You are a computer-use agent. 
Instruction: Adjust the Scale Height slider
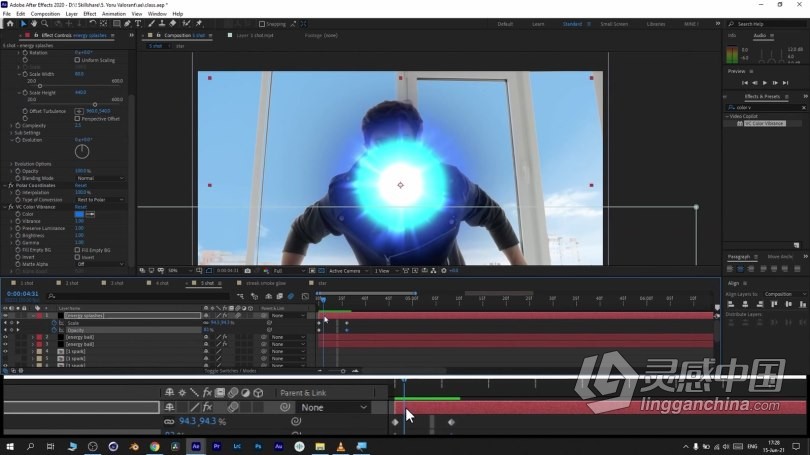pyautogui.click(x=95, y=104)
